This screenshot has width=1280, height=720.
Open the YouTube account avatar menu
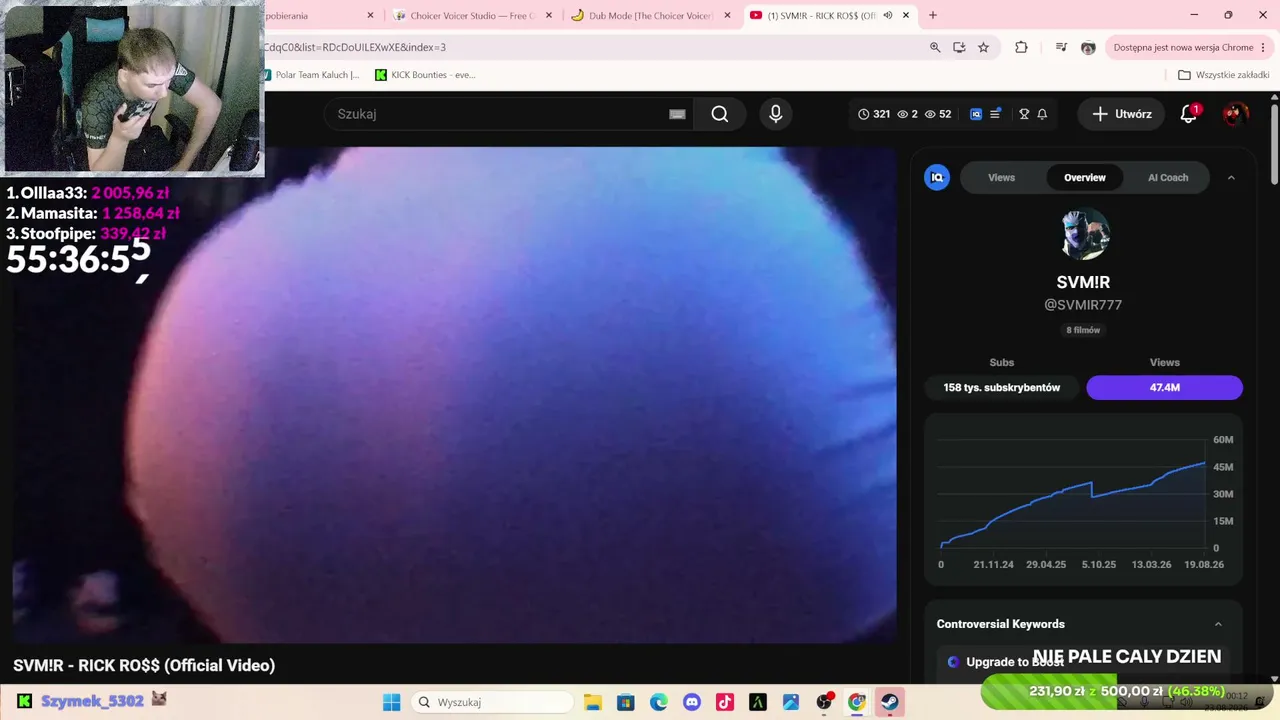1235,114
